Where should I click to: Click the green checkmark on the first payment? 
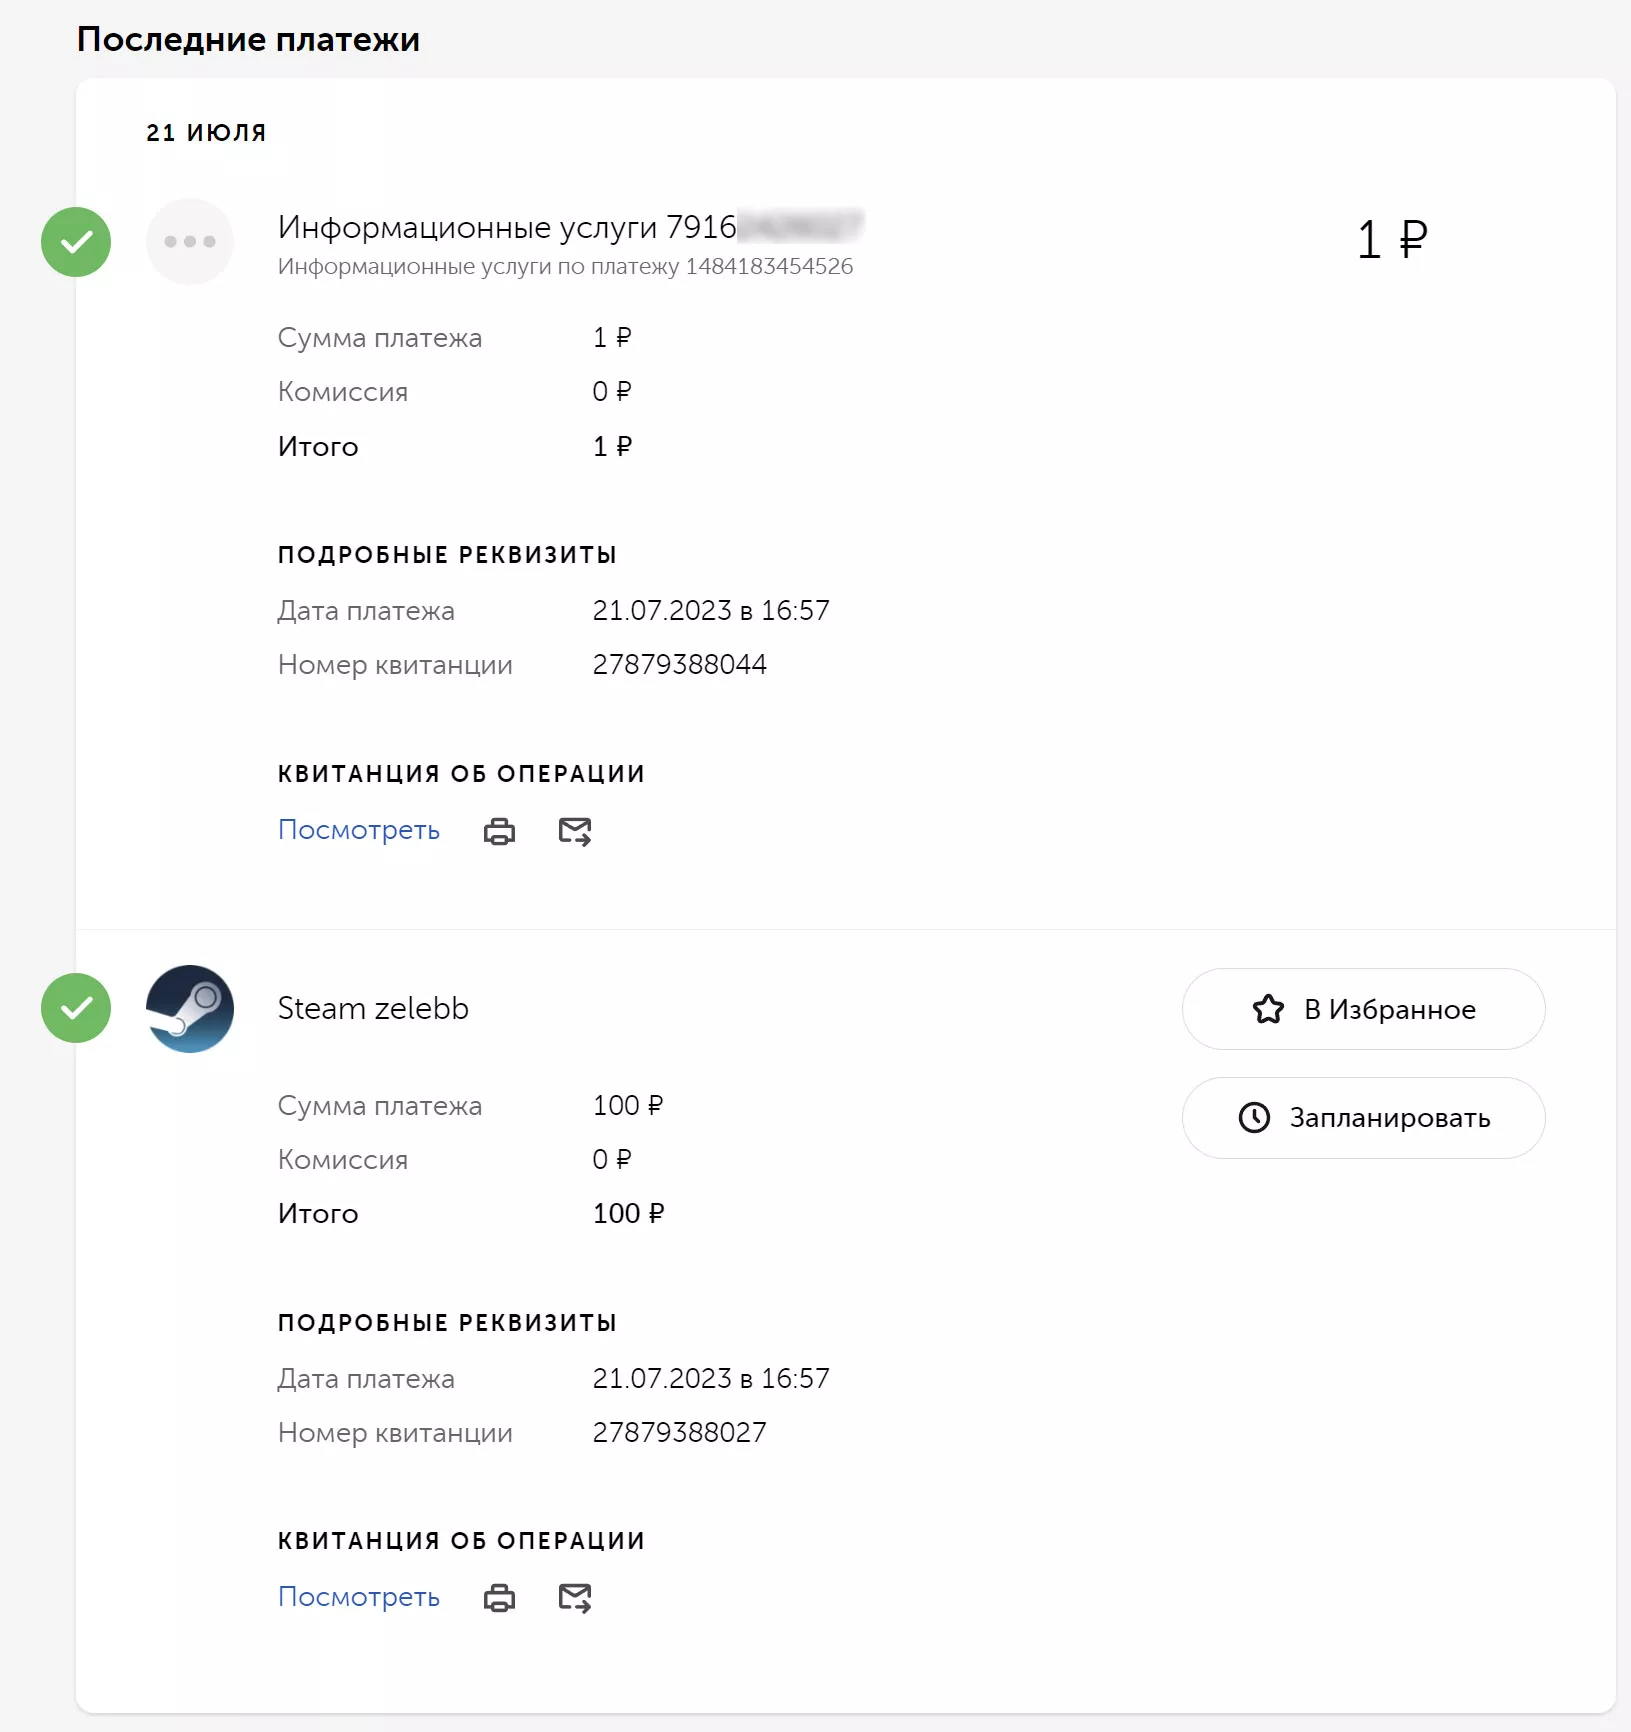(76, 242)
